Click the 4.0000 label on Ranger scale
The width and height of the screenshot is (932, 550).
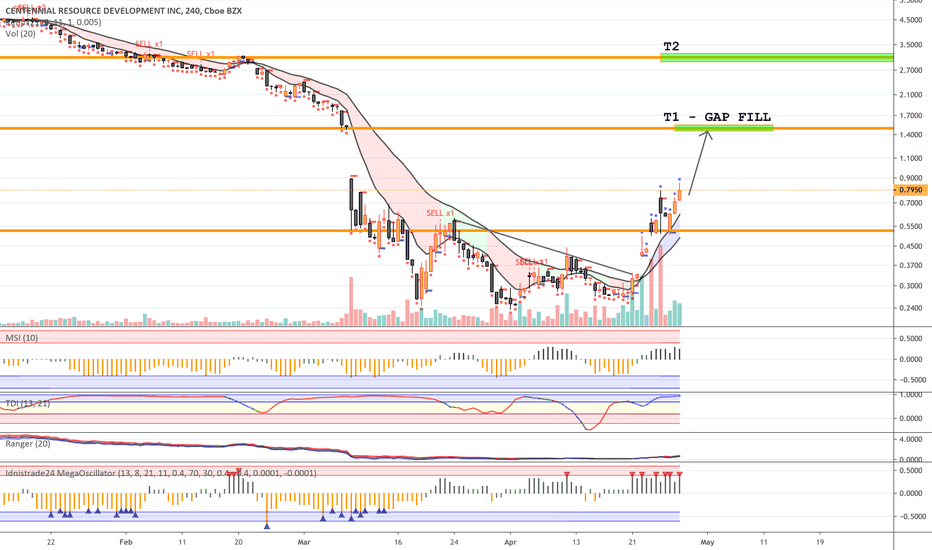(x=911, y=439)
